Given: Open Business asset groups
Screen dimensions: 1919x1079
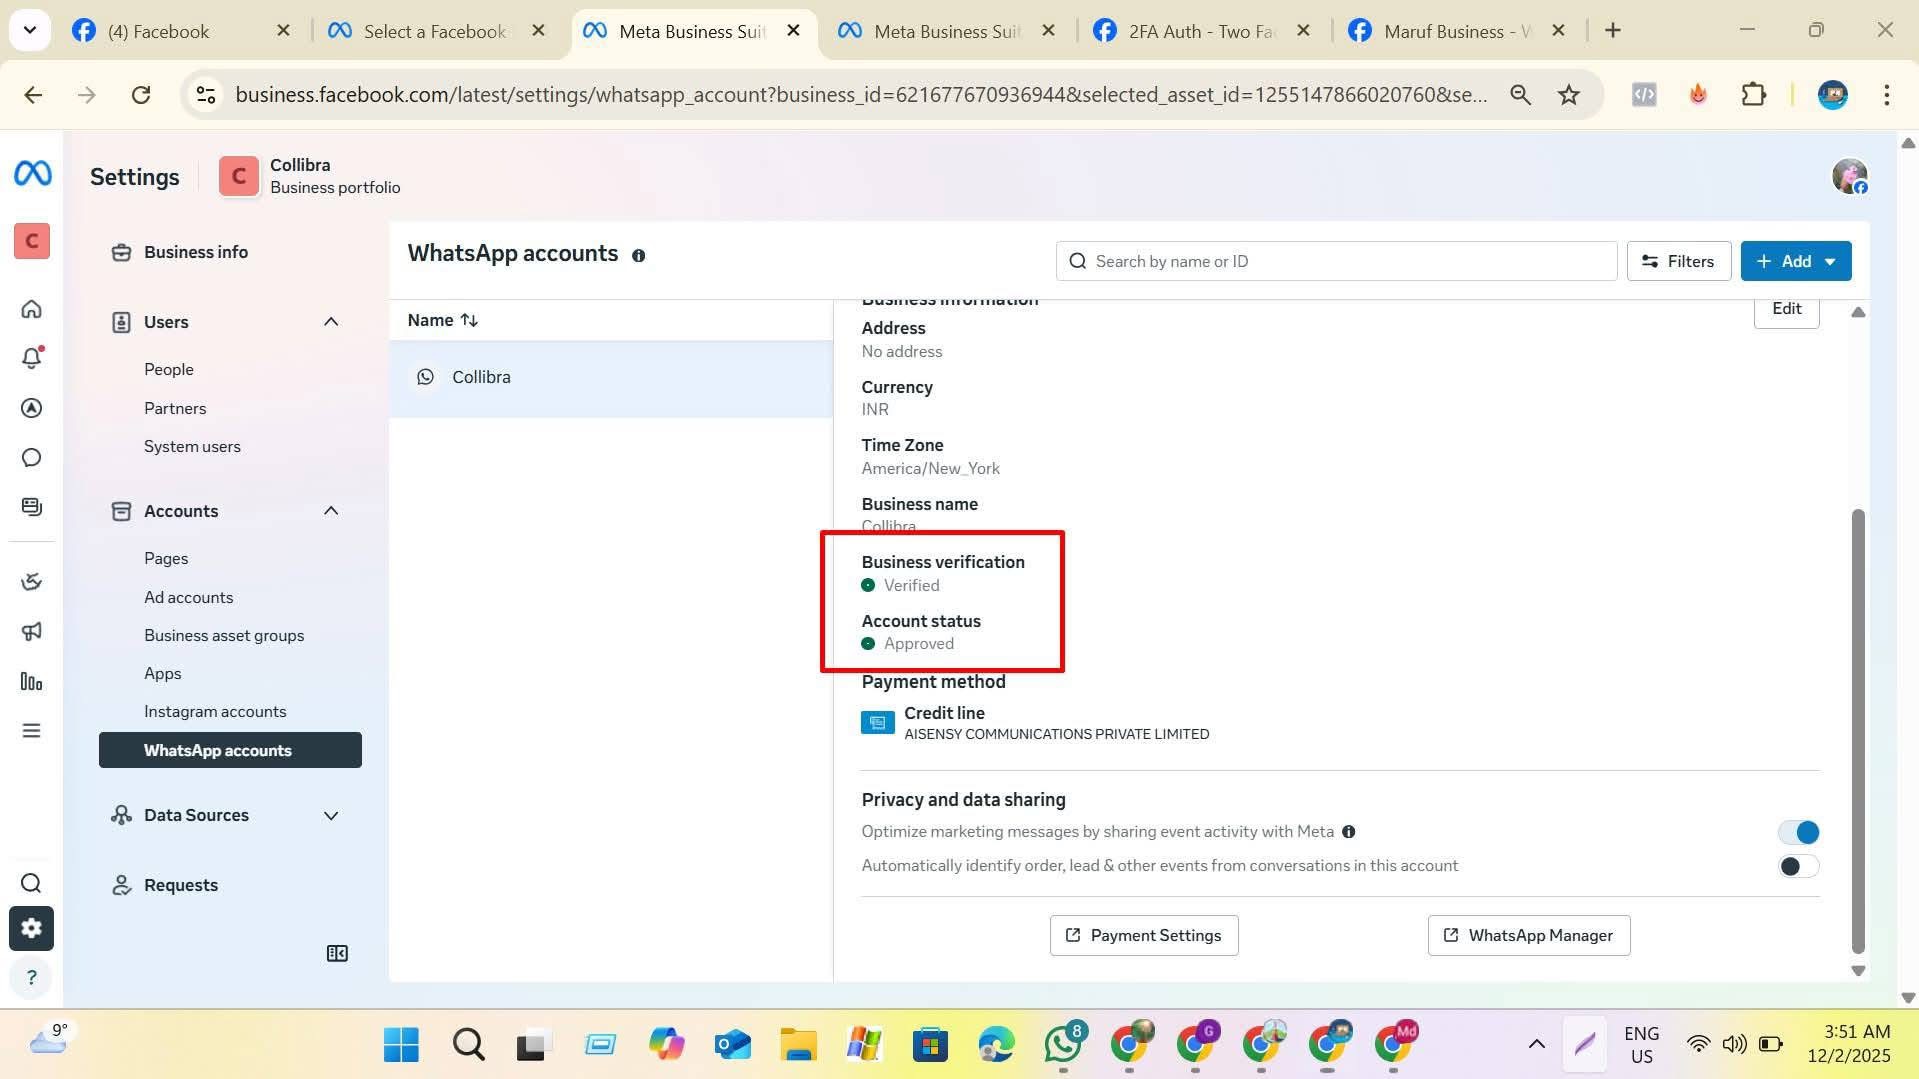Looking at the screenshot, I should [x=224, y=635].
